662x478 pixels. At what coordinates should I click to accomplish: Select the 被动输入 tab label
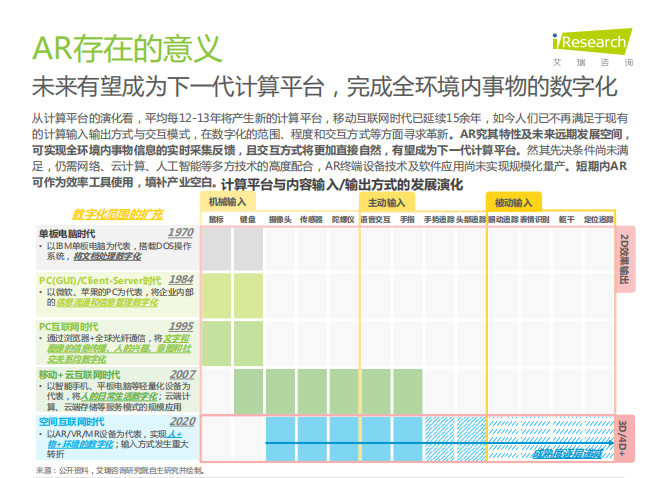(513, 203)
